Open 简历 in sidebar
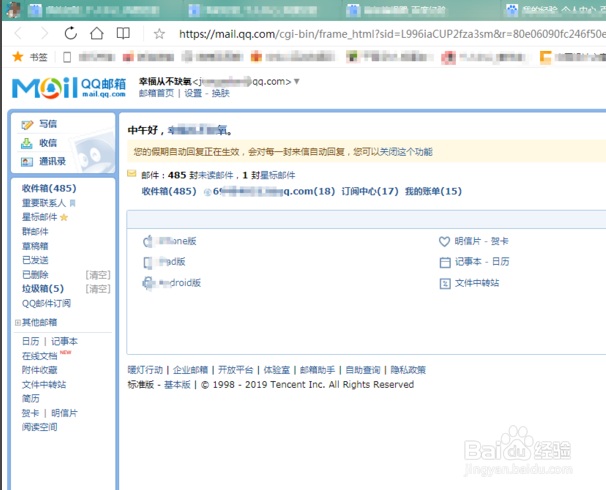Image resolution: width=606 pixels, height=490 pixels. coord(31,398)
